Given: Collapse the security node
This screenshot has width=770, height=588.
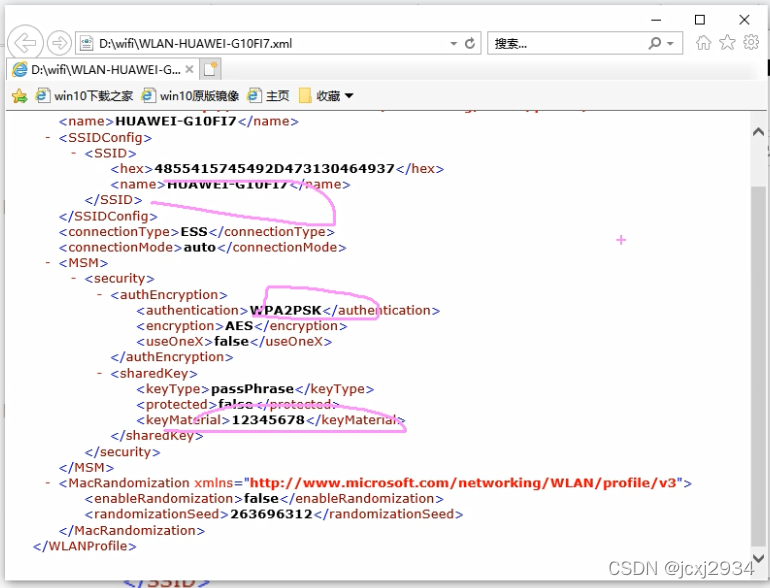Looking at the screenshot, I should [74, 279].
